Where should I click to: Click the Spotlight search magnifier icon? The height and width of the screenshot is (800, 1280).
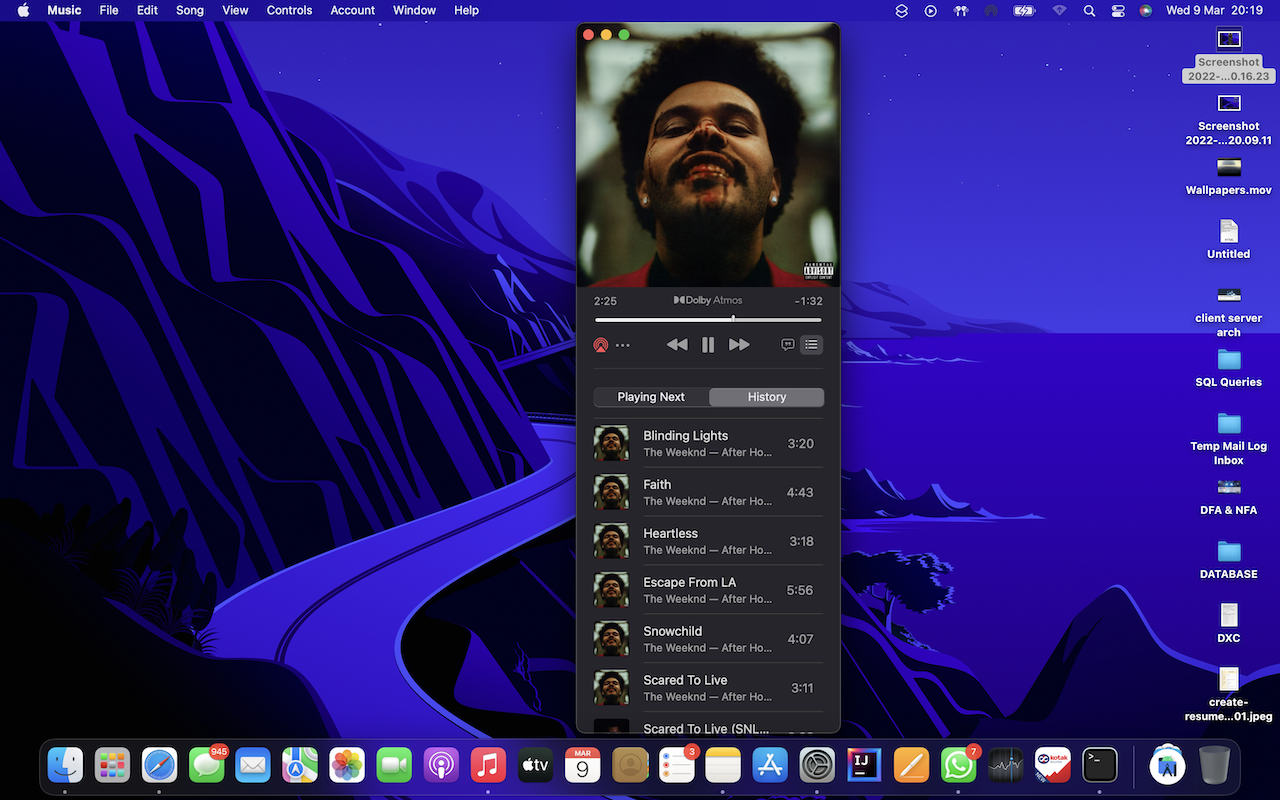[x=1089, y=10]
